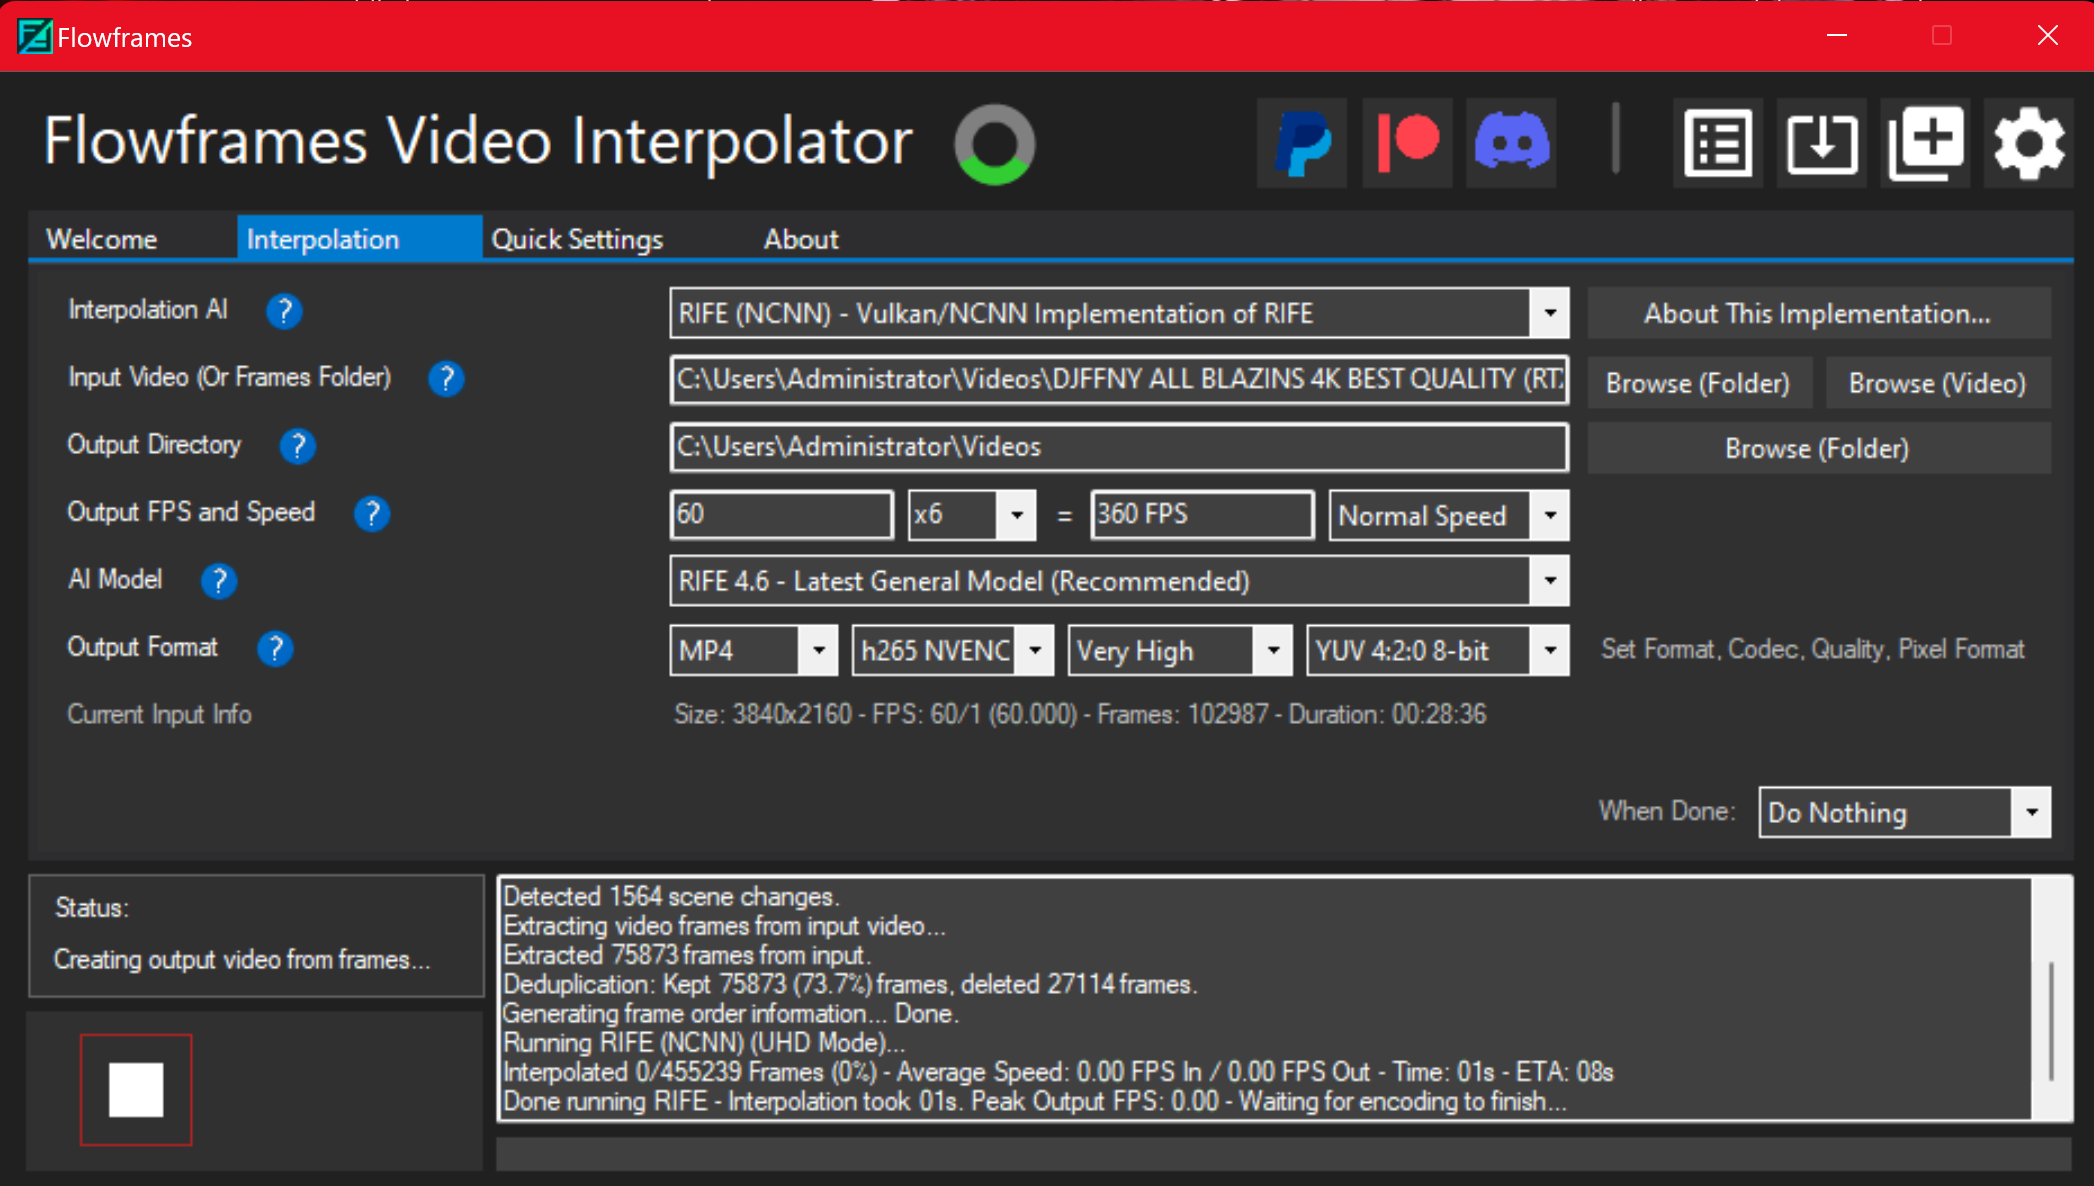Screen dimensions: 2094x1186
Task: Click About This Implementation button
Action: coord(1818,314)
